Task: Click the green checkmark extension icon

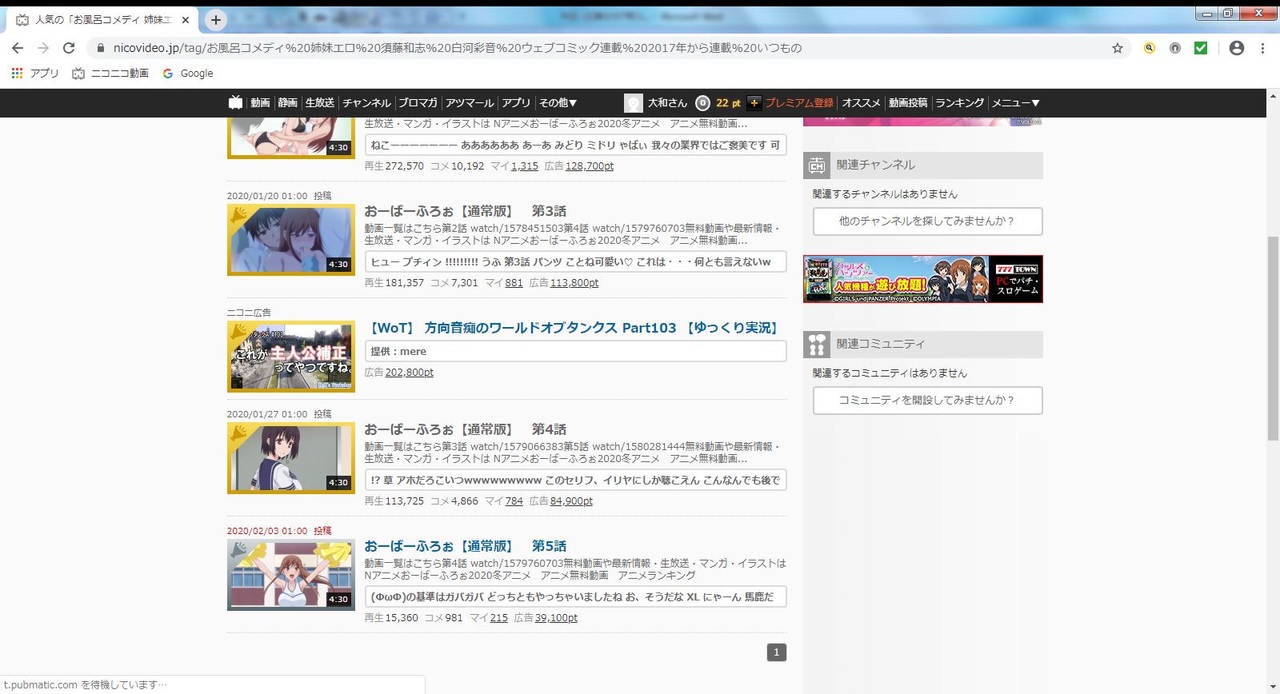Action: (1201, 48)
